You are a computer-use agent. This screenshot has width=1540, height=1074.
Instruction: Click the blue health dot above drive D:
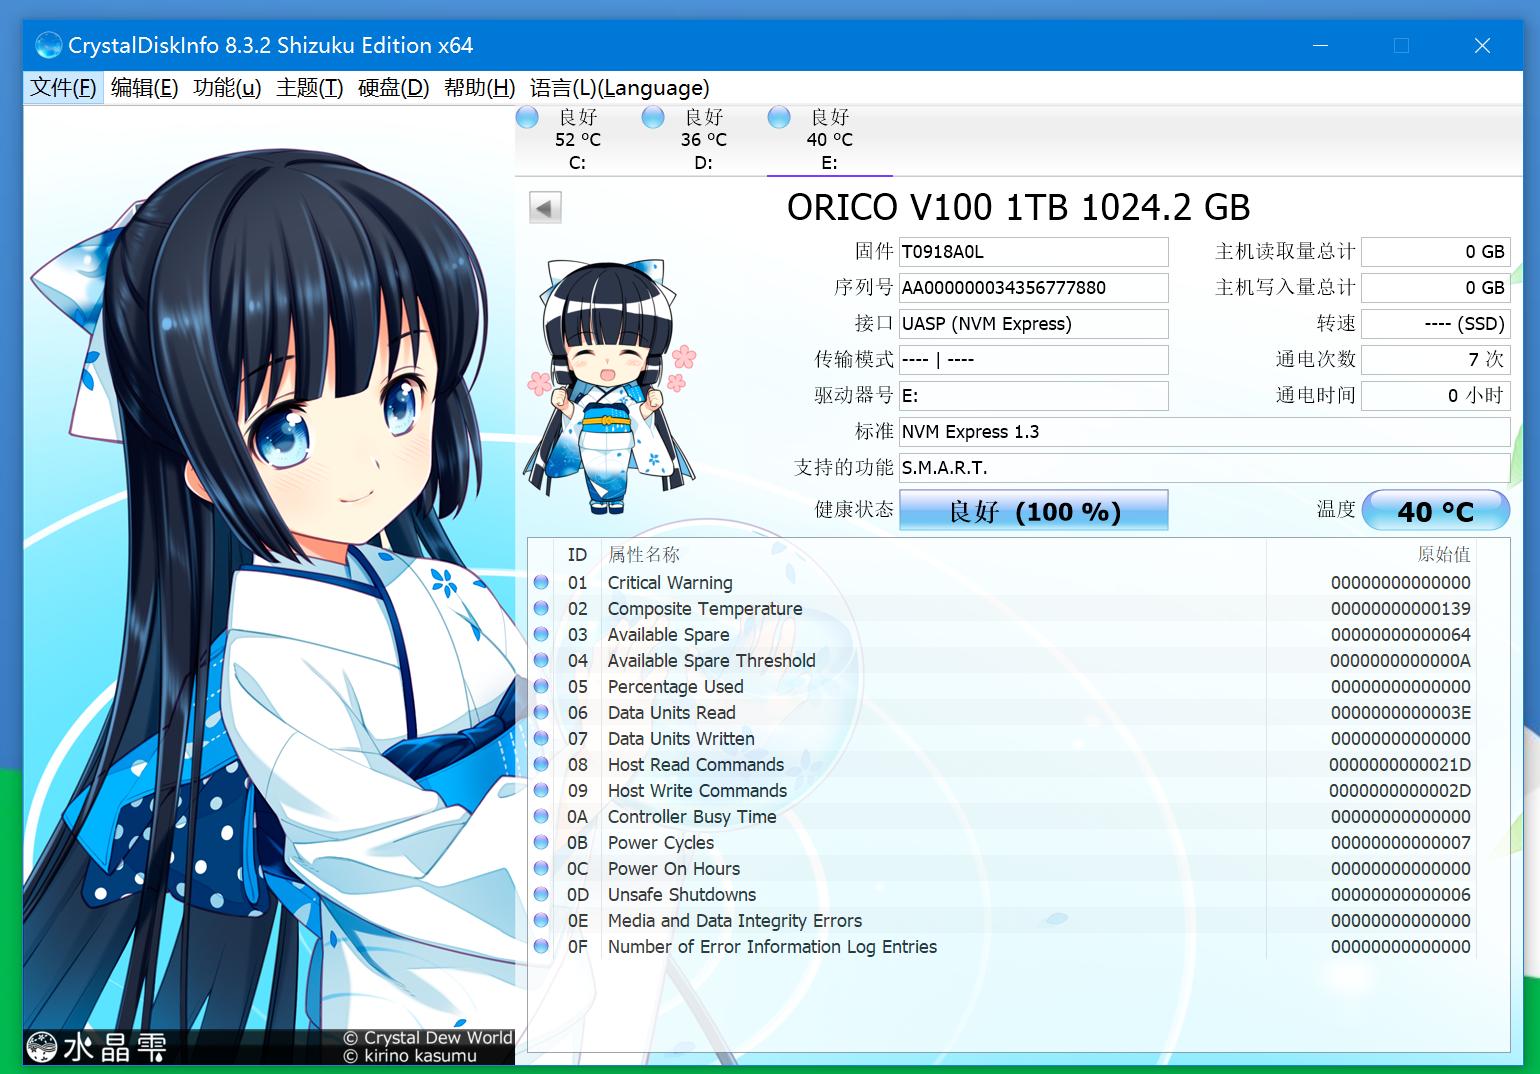652,117
